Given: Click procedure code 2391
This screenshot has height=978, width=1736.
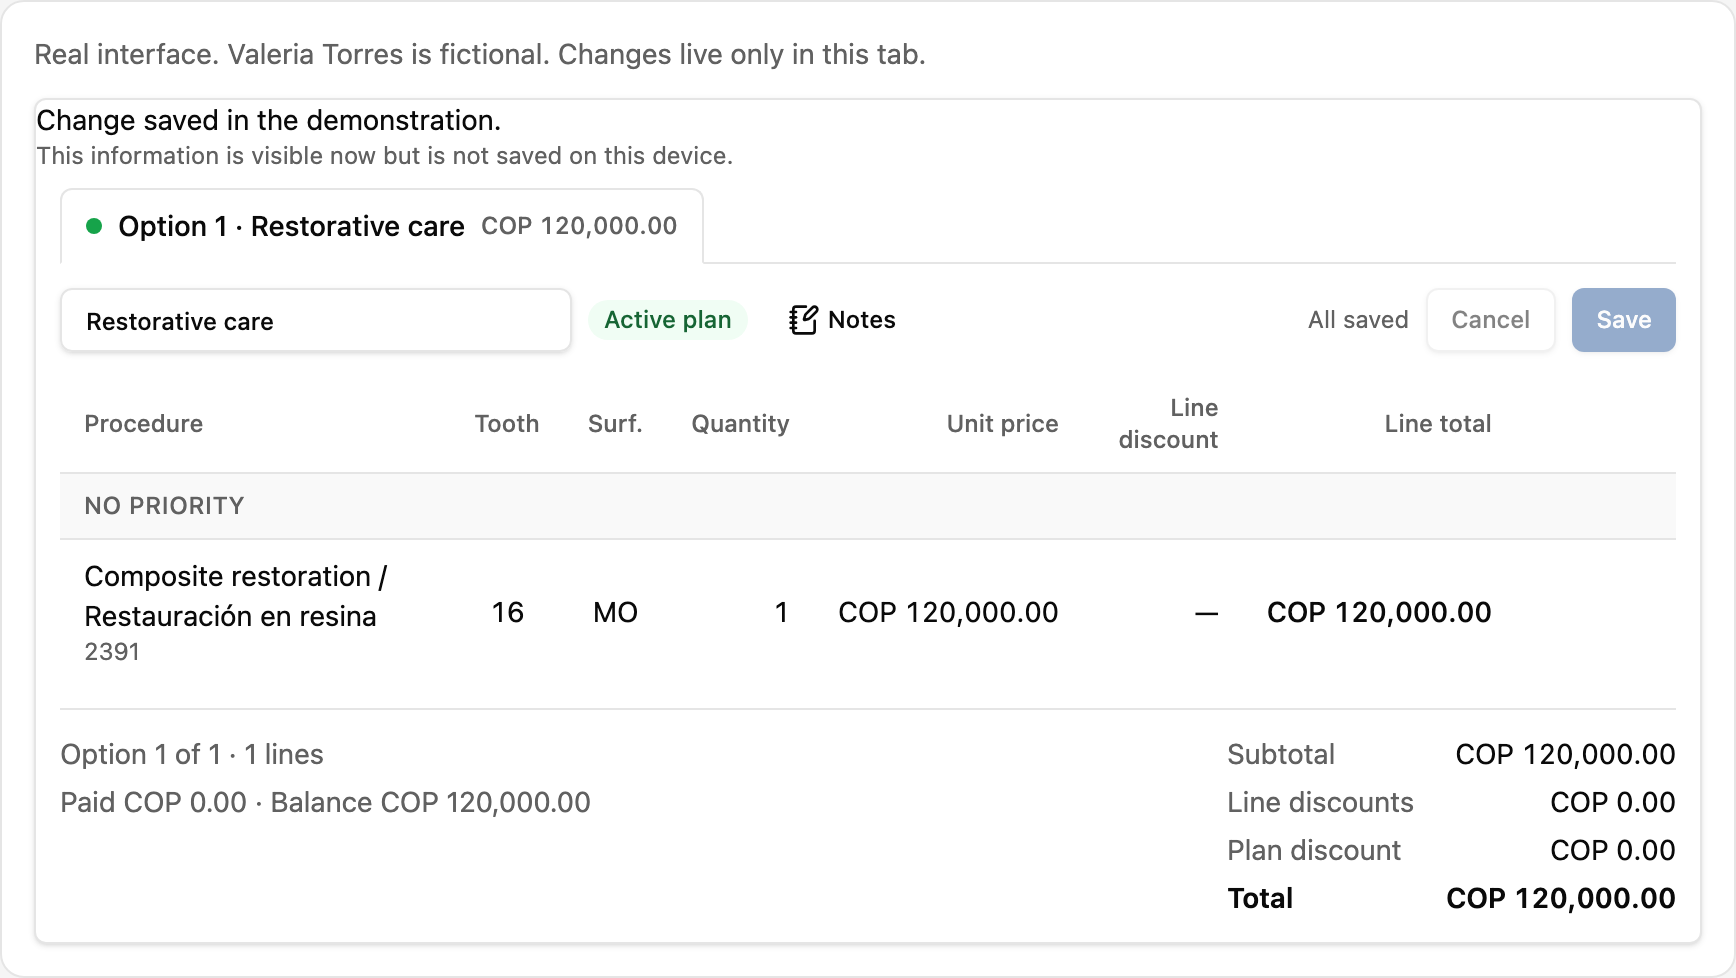Looking at the screenshot, I should coord(112,652).
